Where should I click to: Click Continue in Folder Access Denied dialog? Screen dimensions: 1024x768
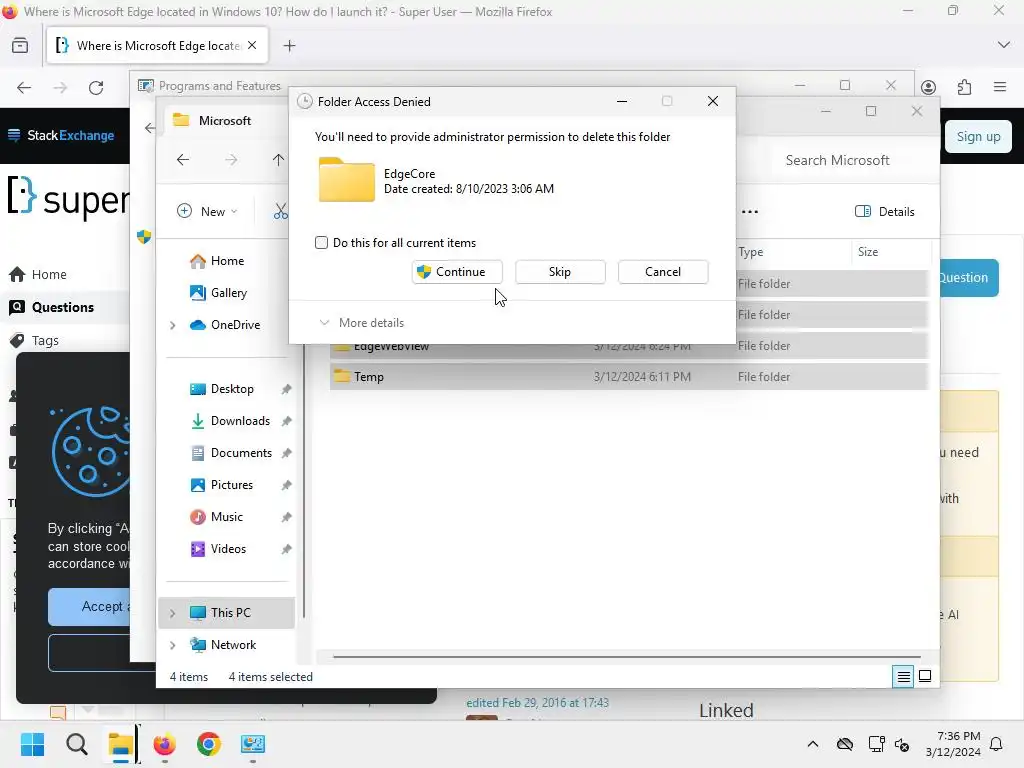(x=456, y=272)
